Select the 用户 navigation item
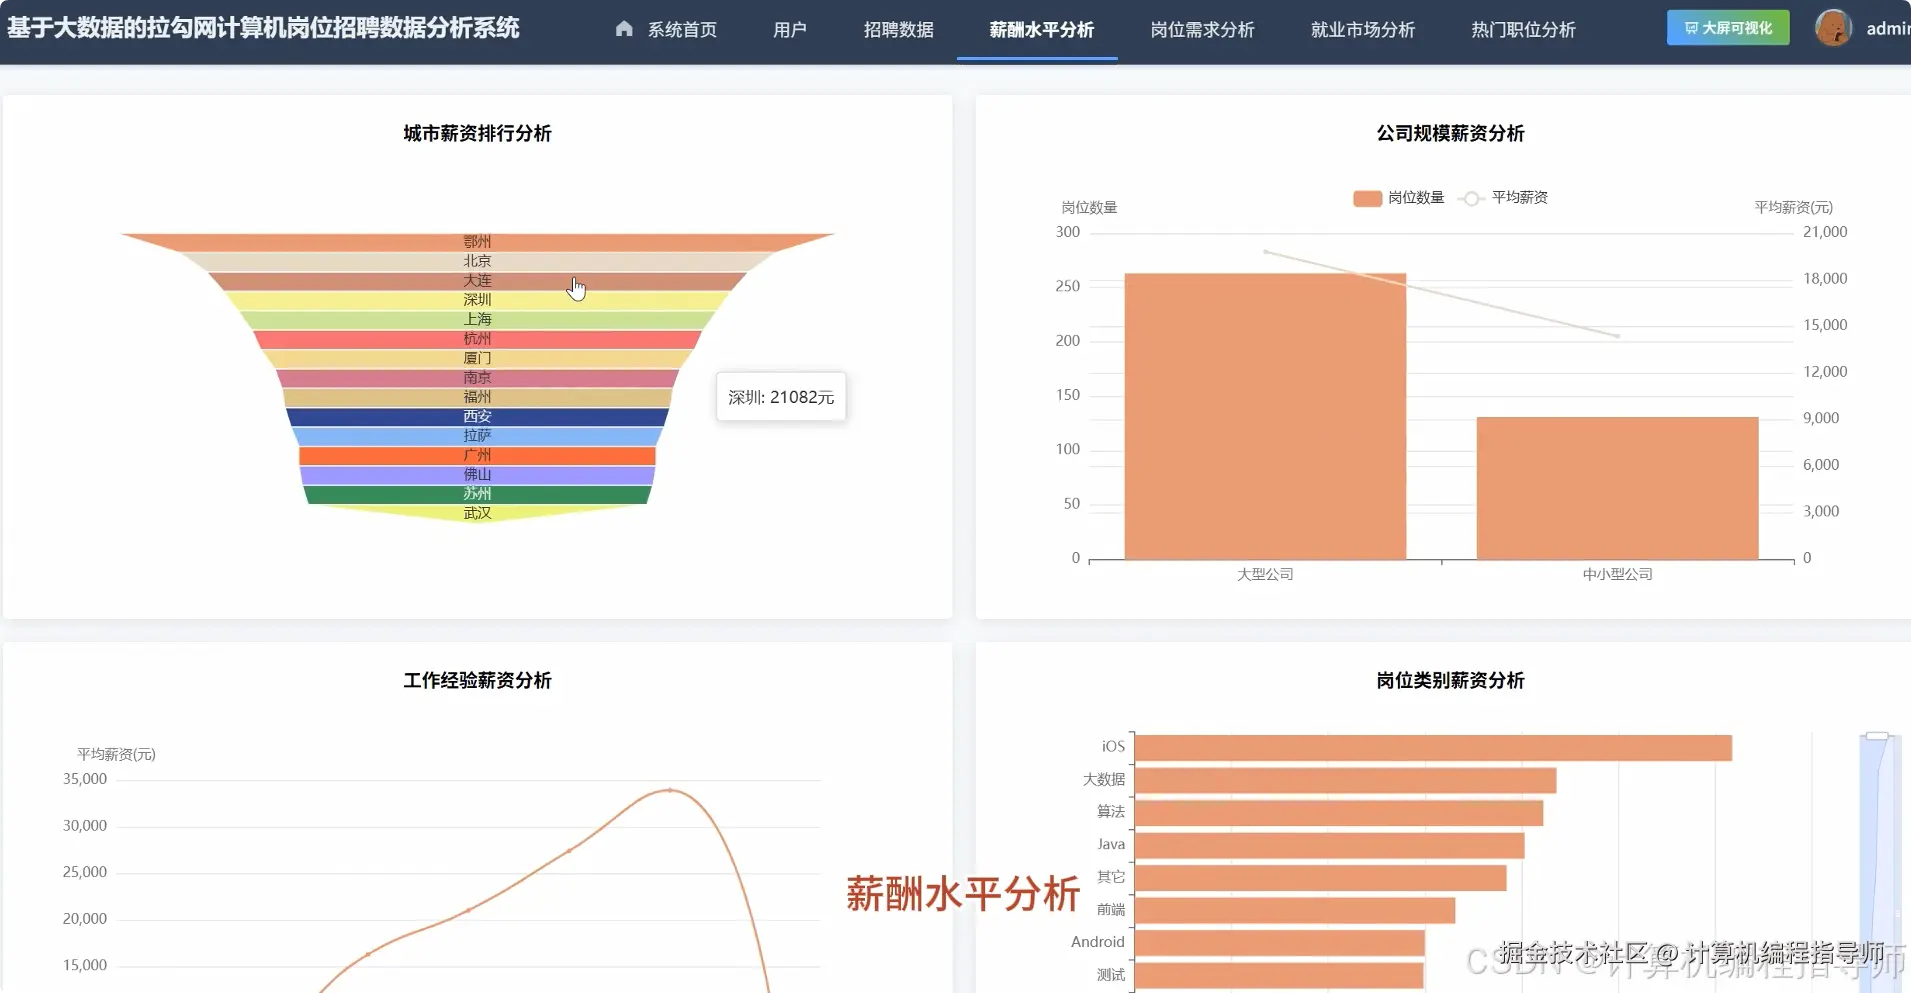The width and height of the screenshot is (1911, 993). pyautogui.click(x=789, y=29)
